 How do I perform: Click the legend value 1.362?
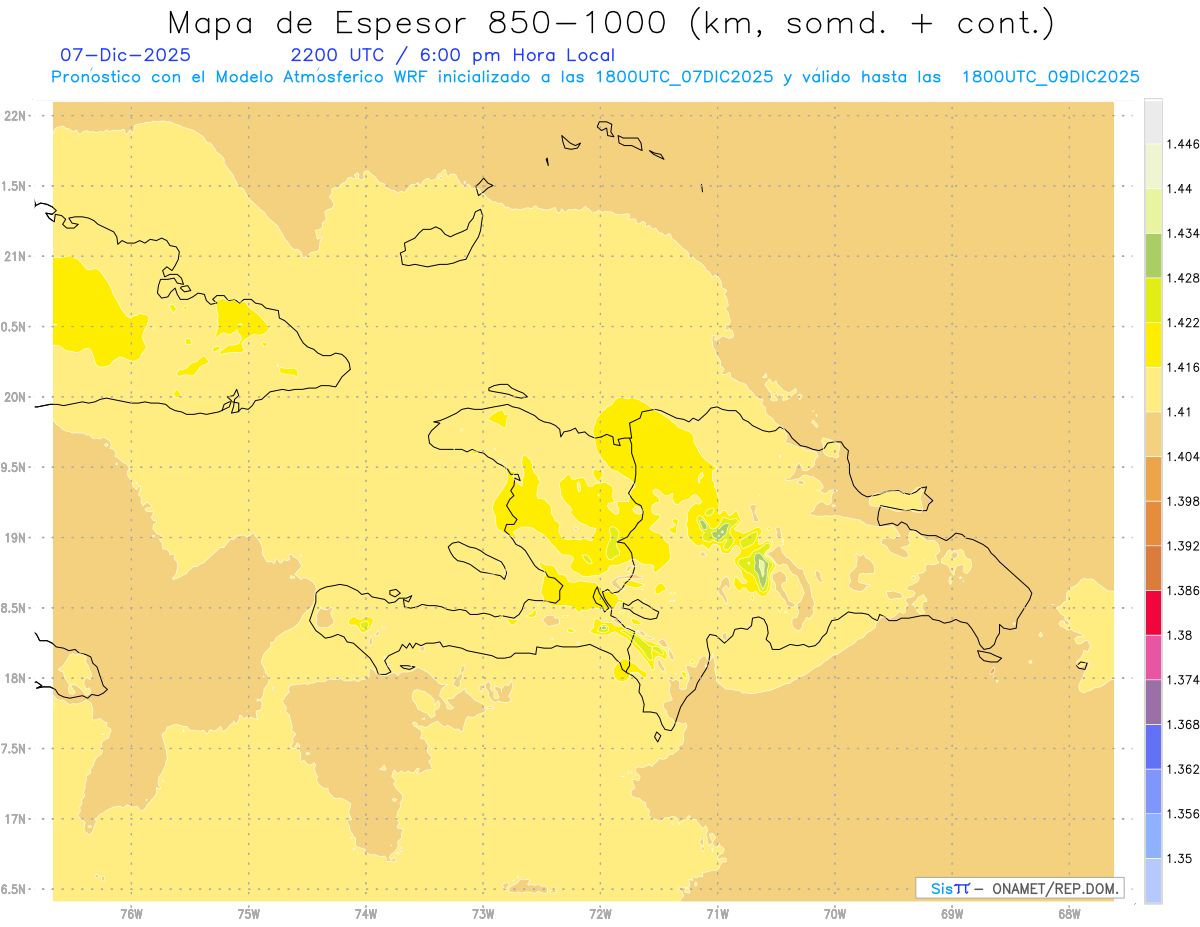click(1184, 769)
